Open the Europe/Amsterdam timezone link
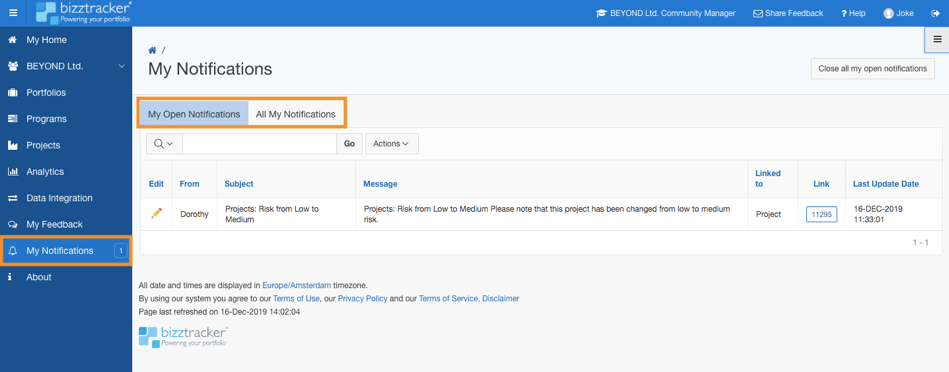Image resolution: width=949 pixels, height=372 pixels. click(297, 285)
